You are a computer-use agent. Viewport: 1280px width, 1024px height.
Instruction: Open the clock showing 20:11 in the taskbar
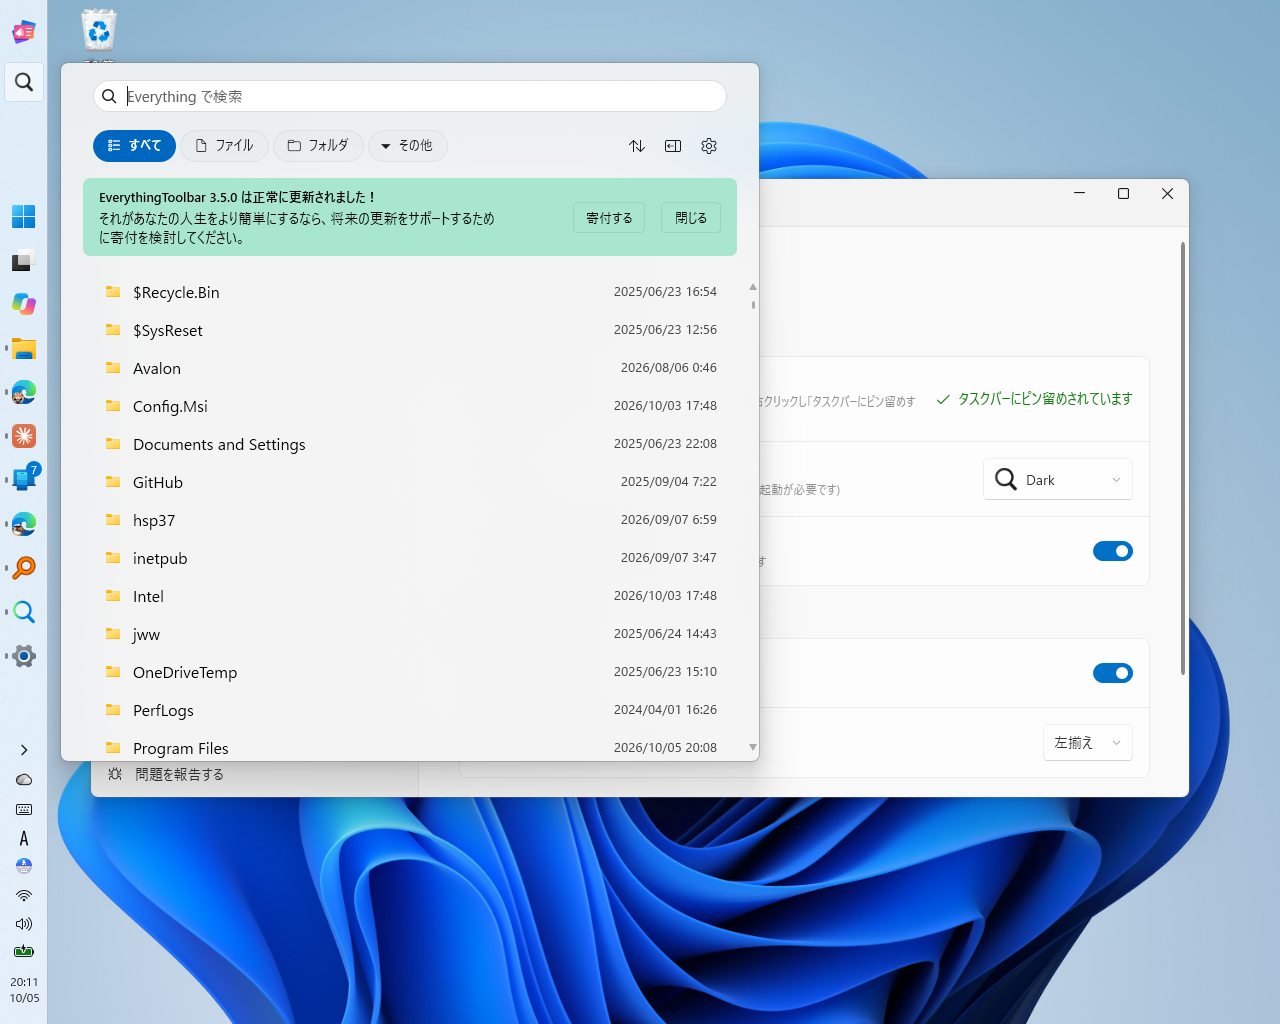(24, 990)
